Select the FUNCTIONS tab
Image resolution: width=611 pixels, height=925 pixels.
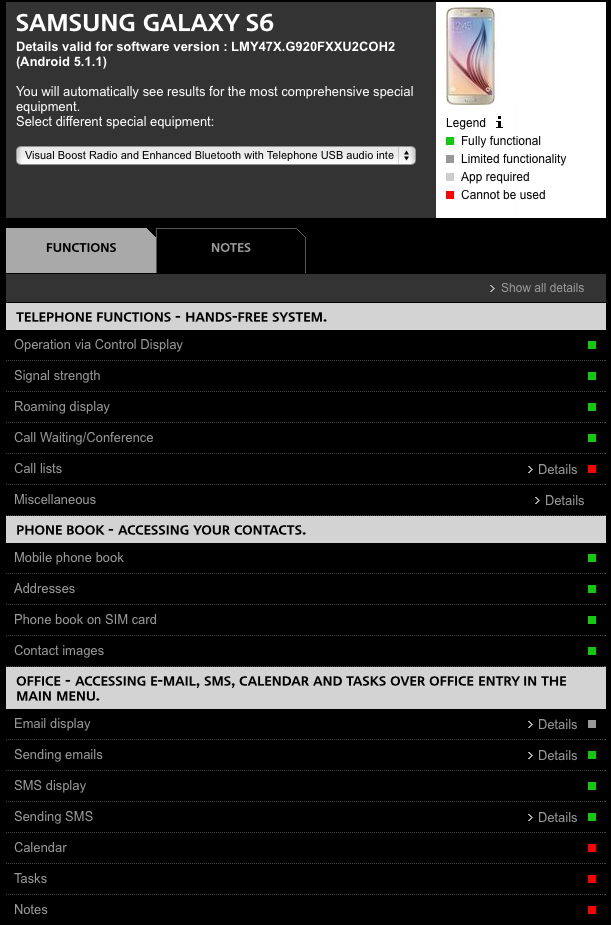(x=81, y=250)
